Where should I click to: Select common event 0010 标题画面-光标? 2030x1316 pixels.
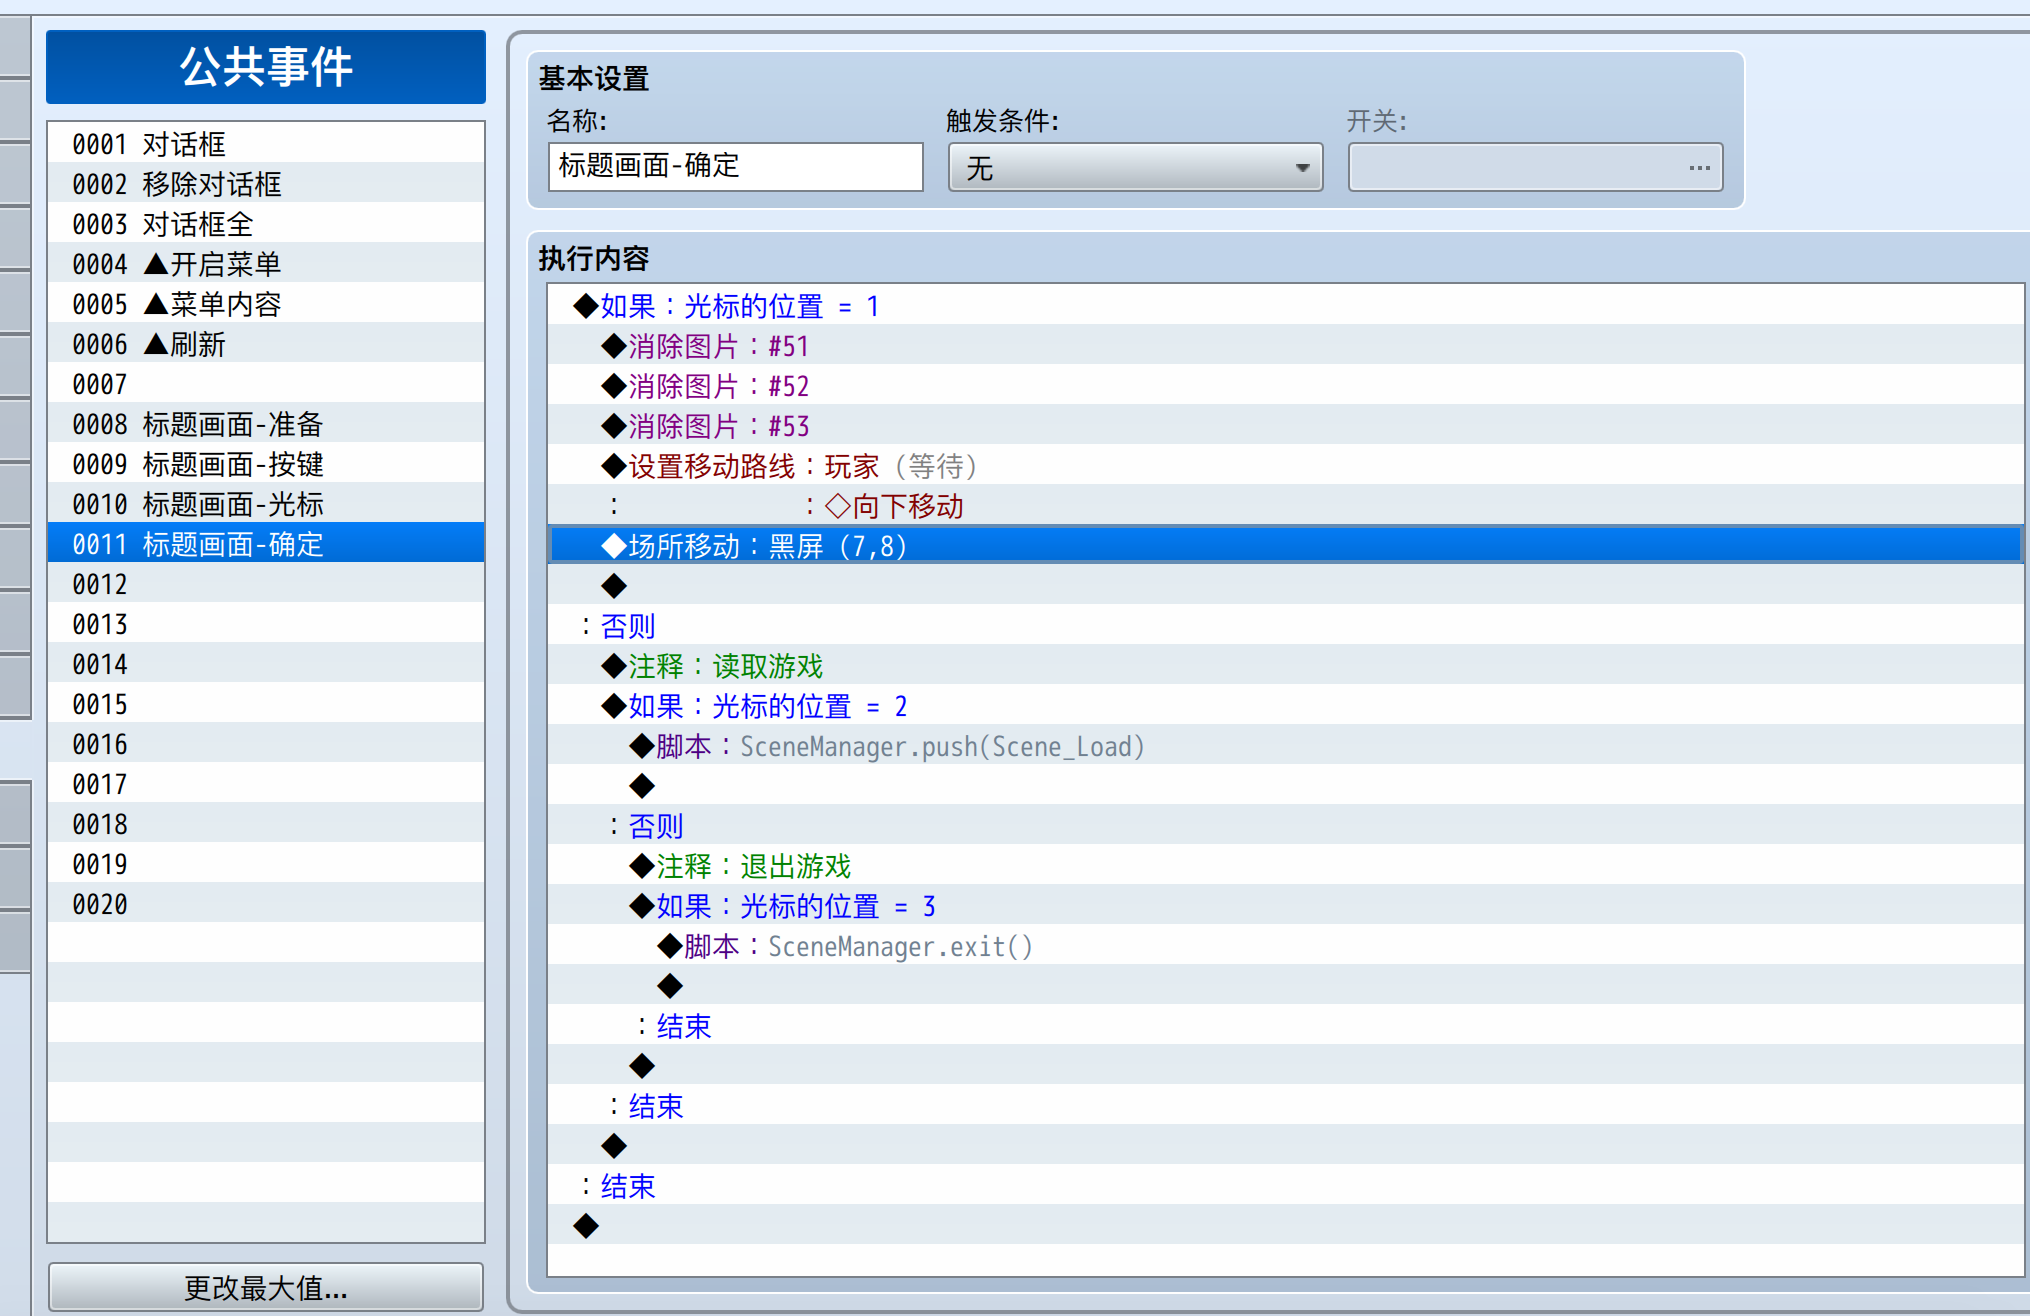[x=266, y=503]
